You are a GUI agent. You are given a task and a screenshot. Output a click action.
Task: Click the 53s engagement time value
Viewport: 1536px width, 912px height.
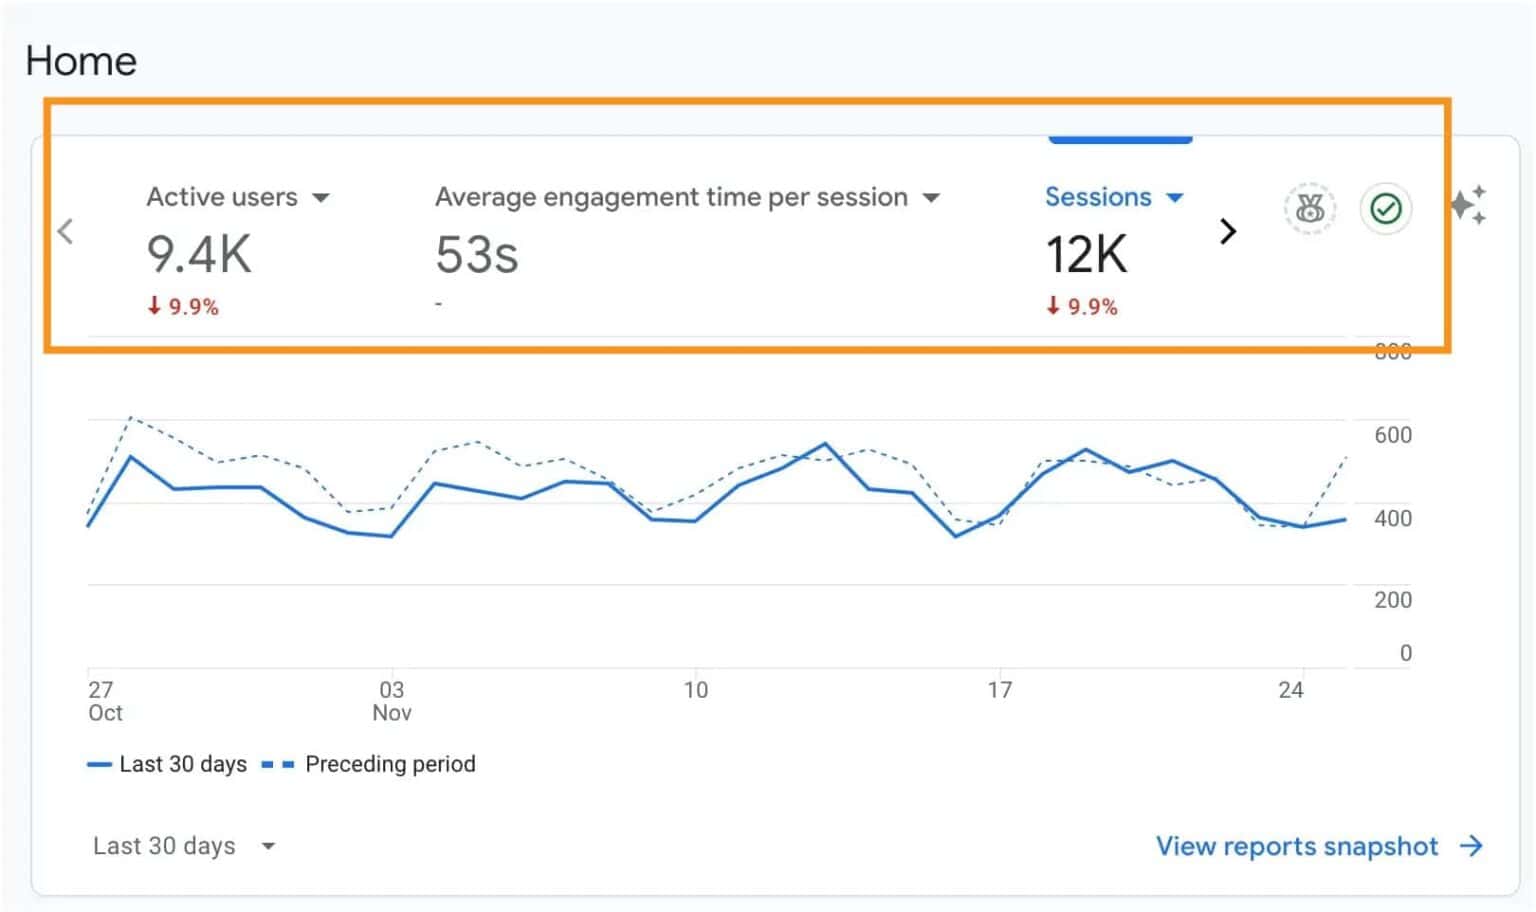click(x=477, y=255)
